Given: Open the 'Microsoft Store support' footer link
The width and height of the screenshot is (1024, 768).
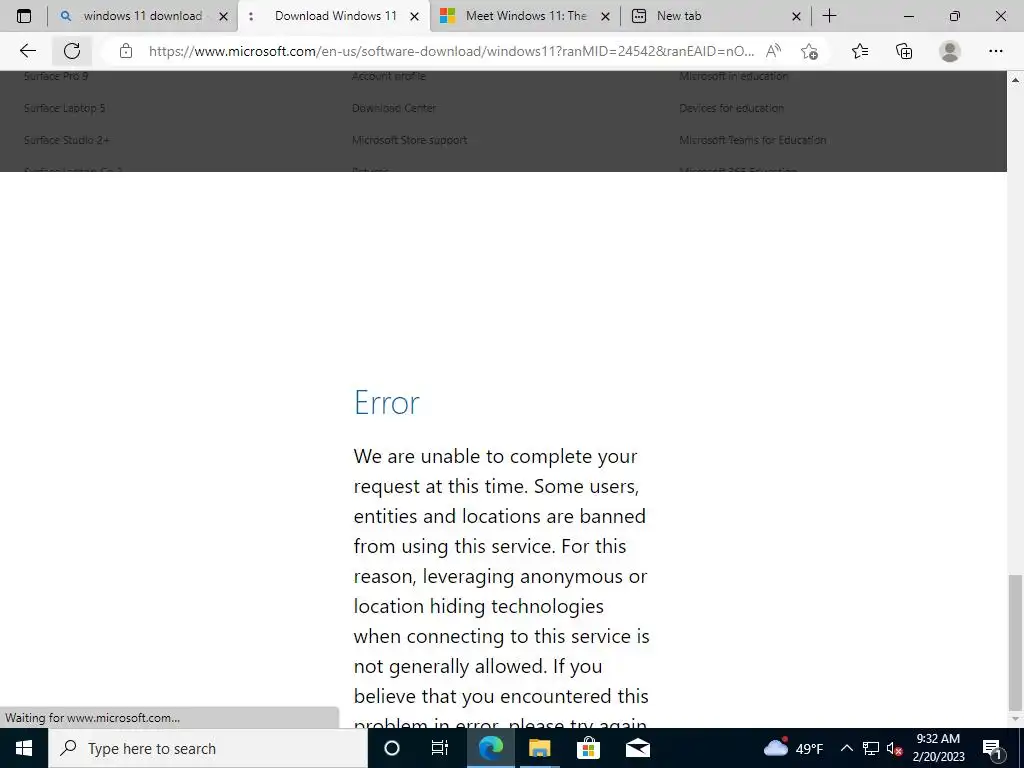Looking at the screenshot, I should [409, 140].
